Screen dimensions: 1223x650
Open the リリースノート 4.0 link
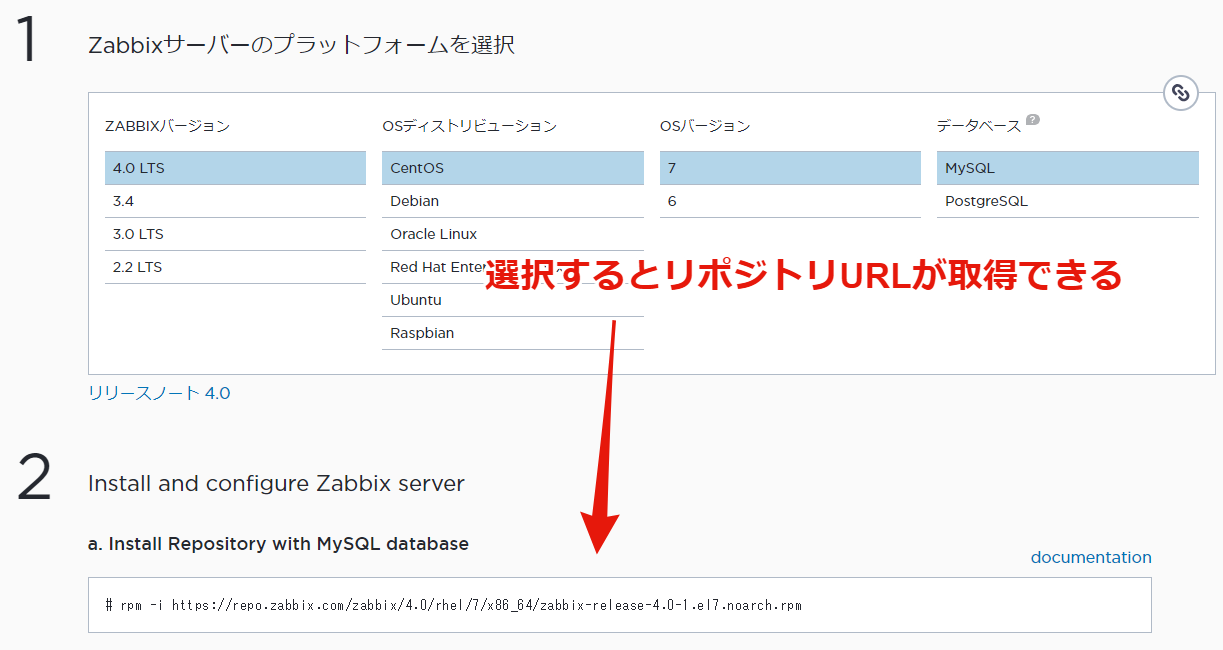(159, 393)
